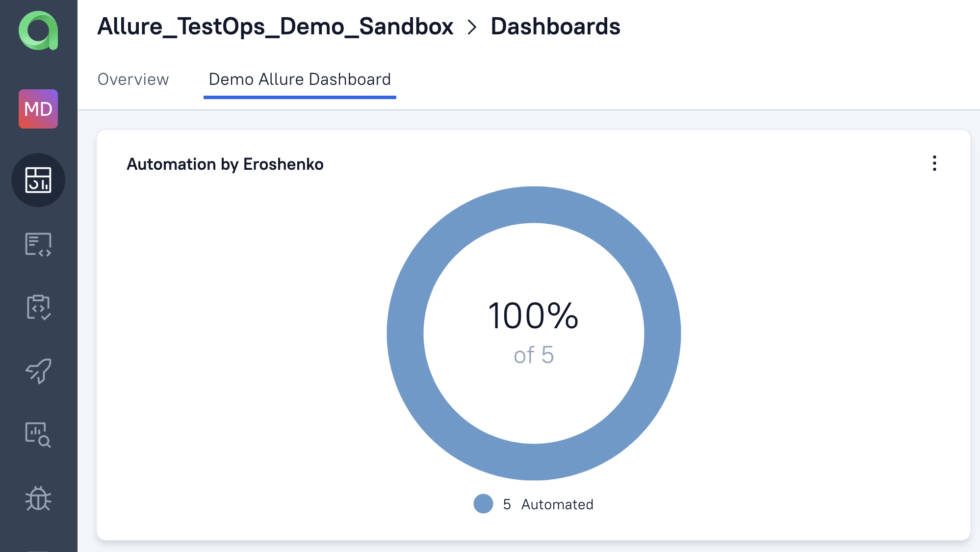Click the Allure_TestOps_Demo_Sandbox breadcrumb link
This screenshot has height=552, width=980.
pos(275,26)
